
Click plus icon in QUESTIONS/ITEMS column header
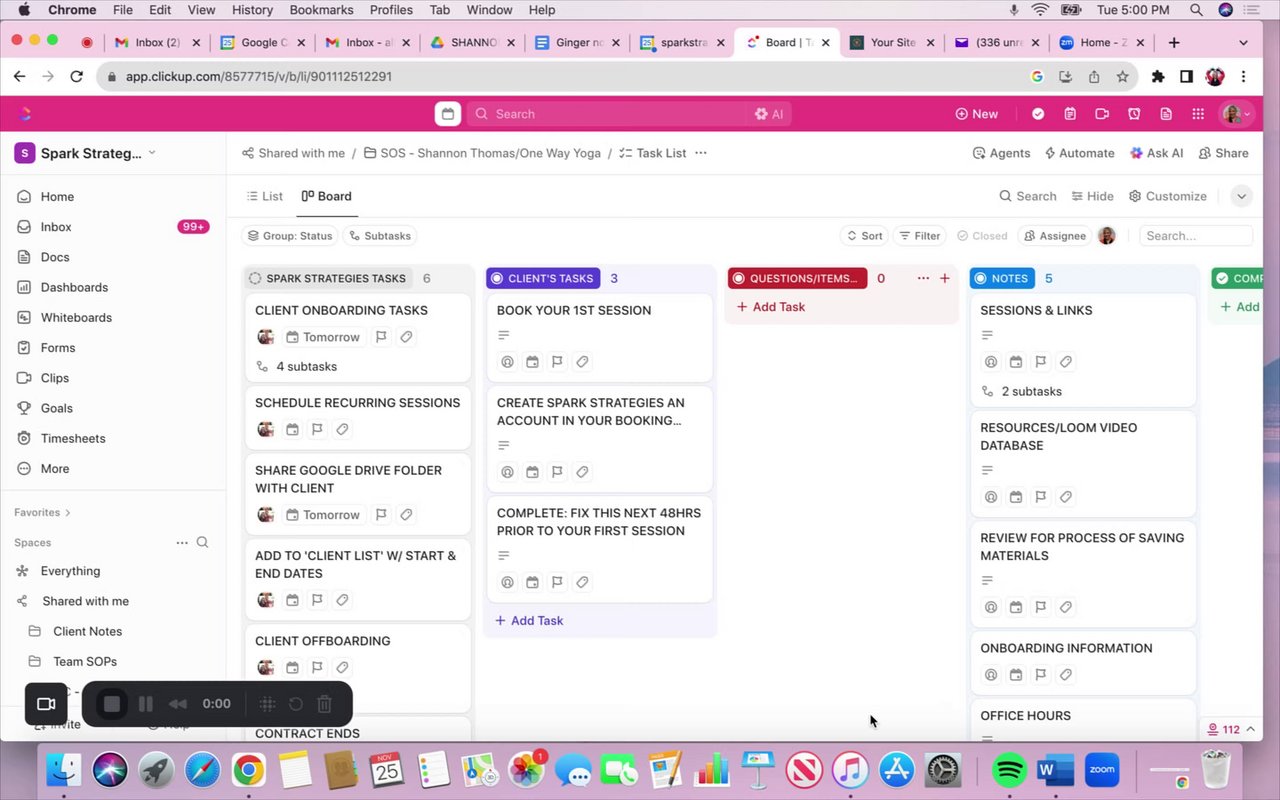pos(944,278)
